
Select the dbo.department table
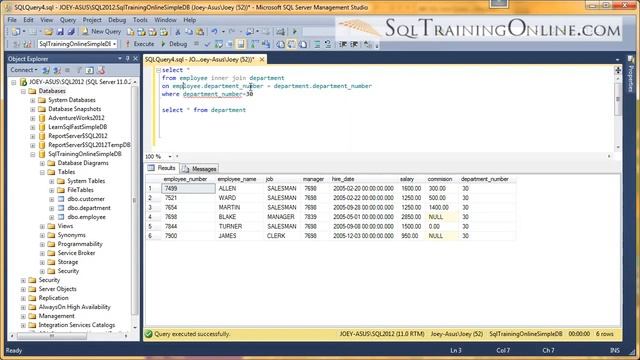pos(89,208)
